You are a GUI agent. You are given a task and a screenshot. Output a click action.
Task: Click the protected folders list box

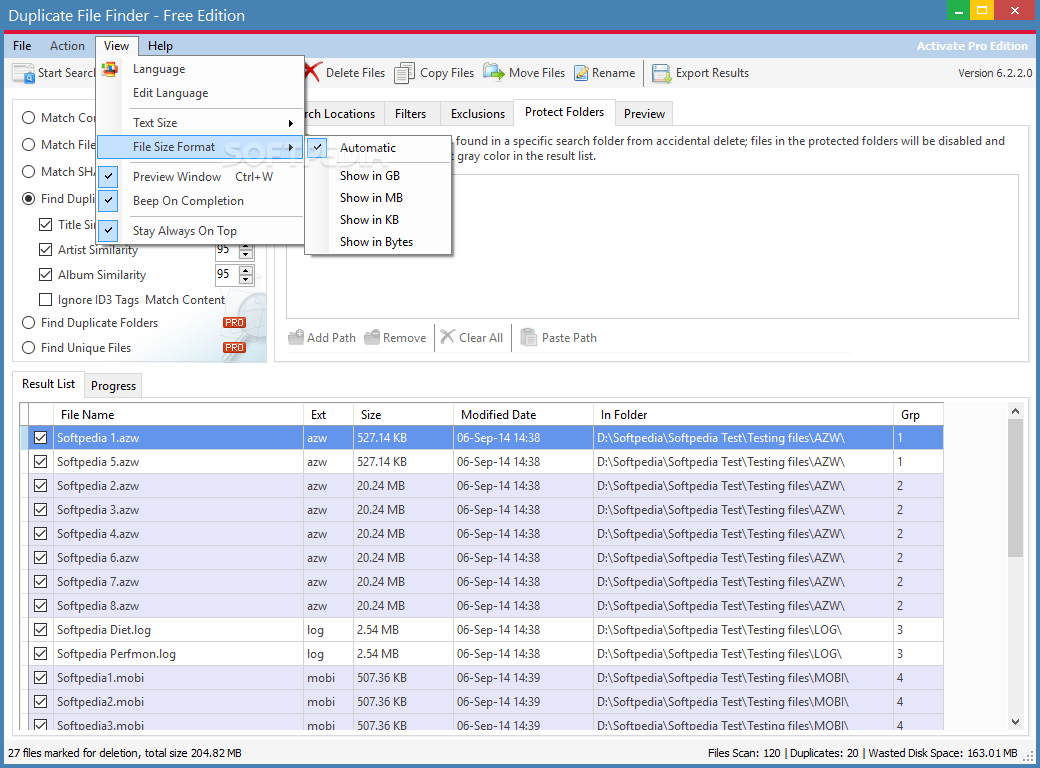pos(652,247)
